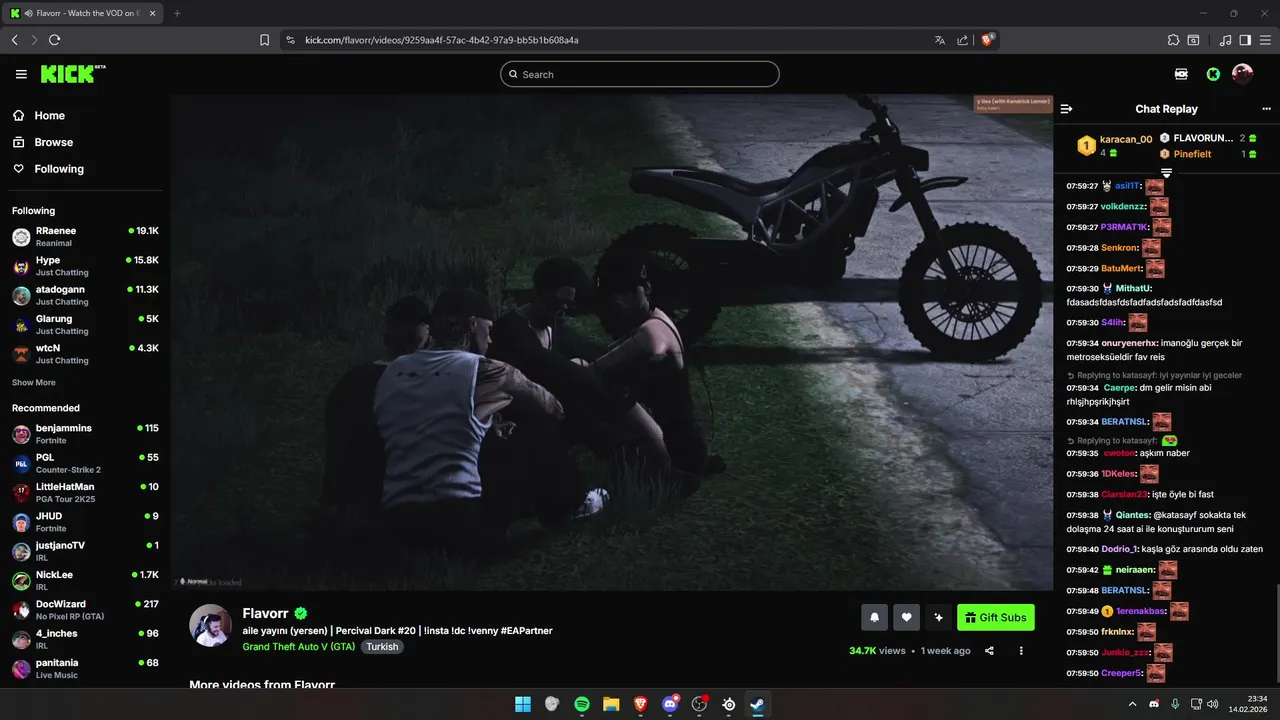This screenshot has height=720, width=1280.
Task: Click the translate page icon
Action: pyautogui.click(x=939, y=40)
